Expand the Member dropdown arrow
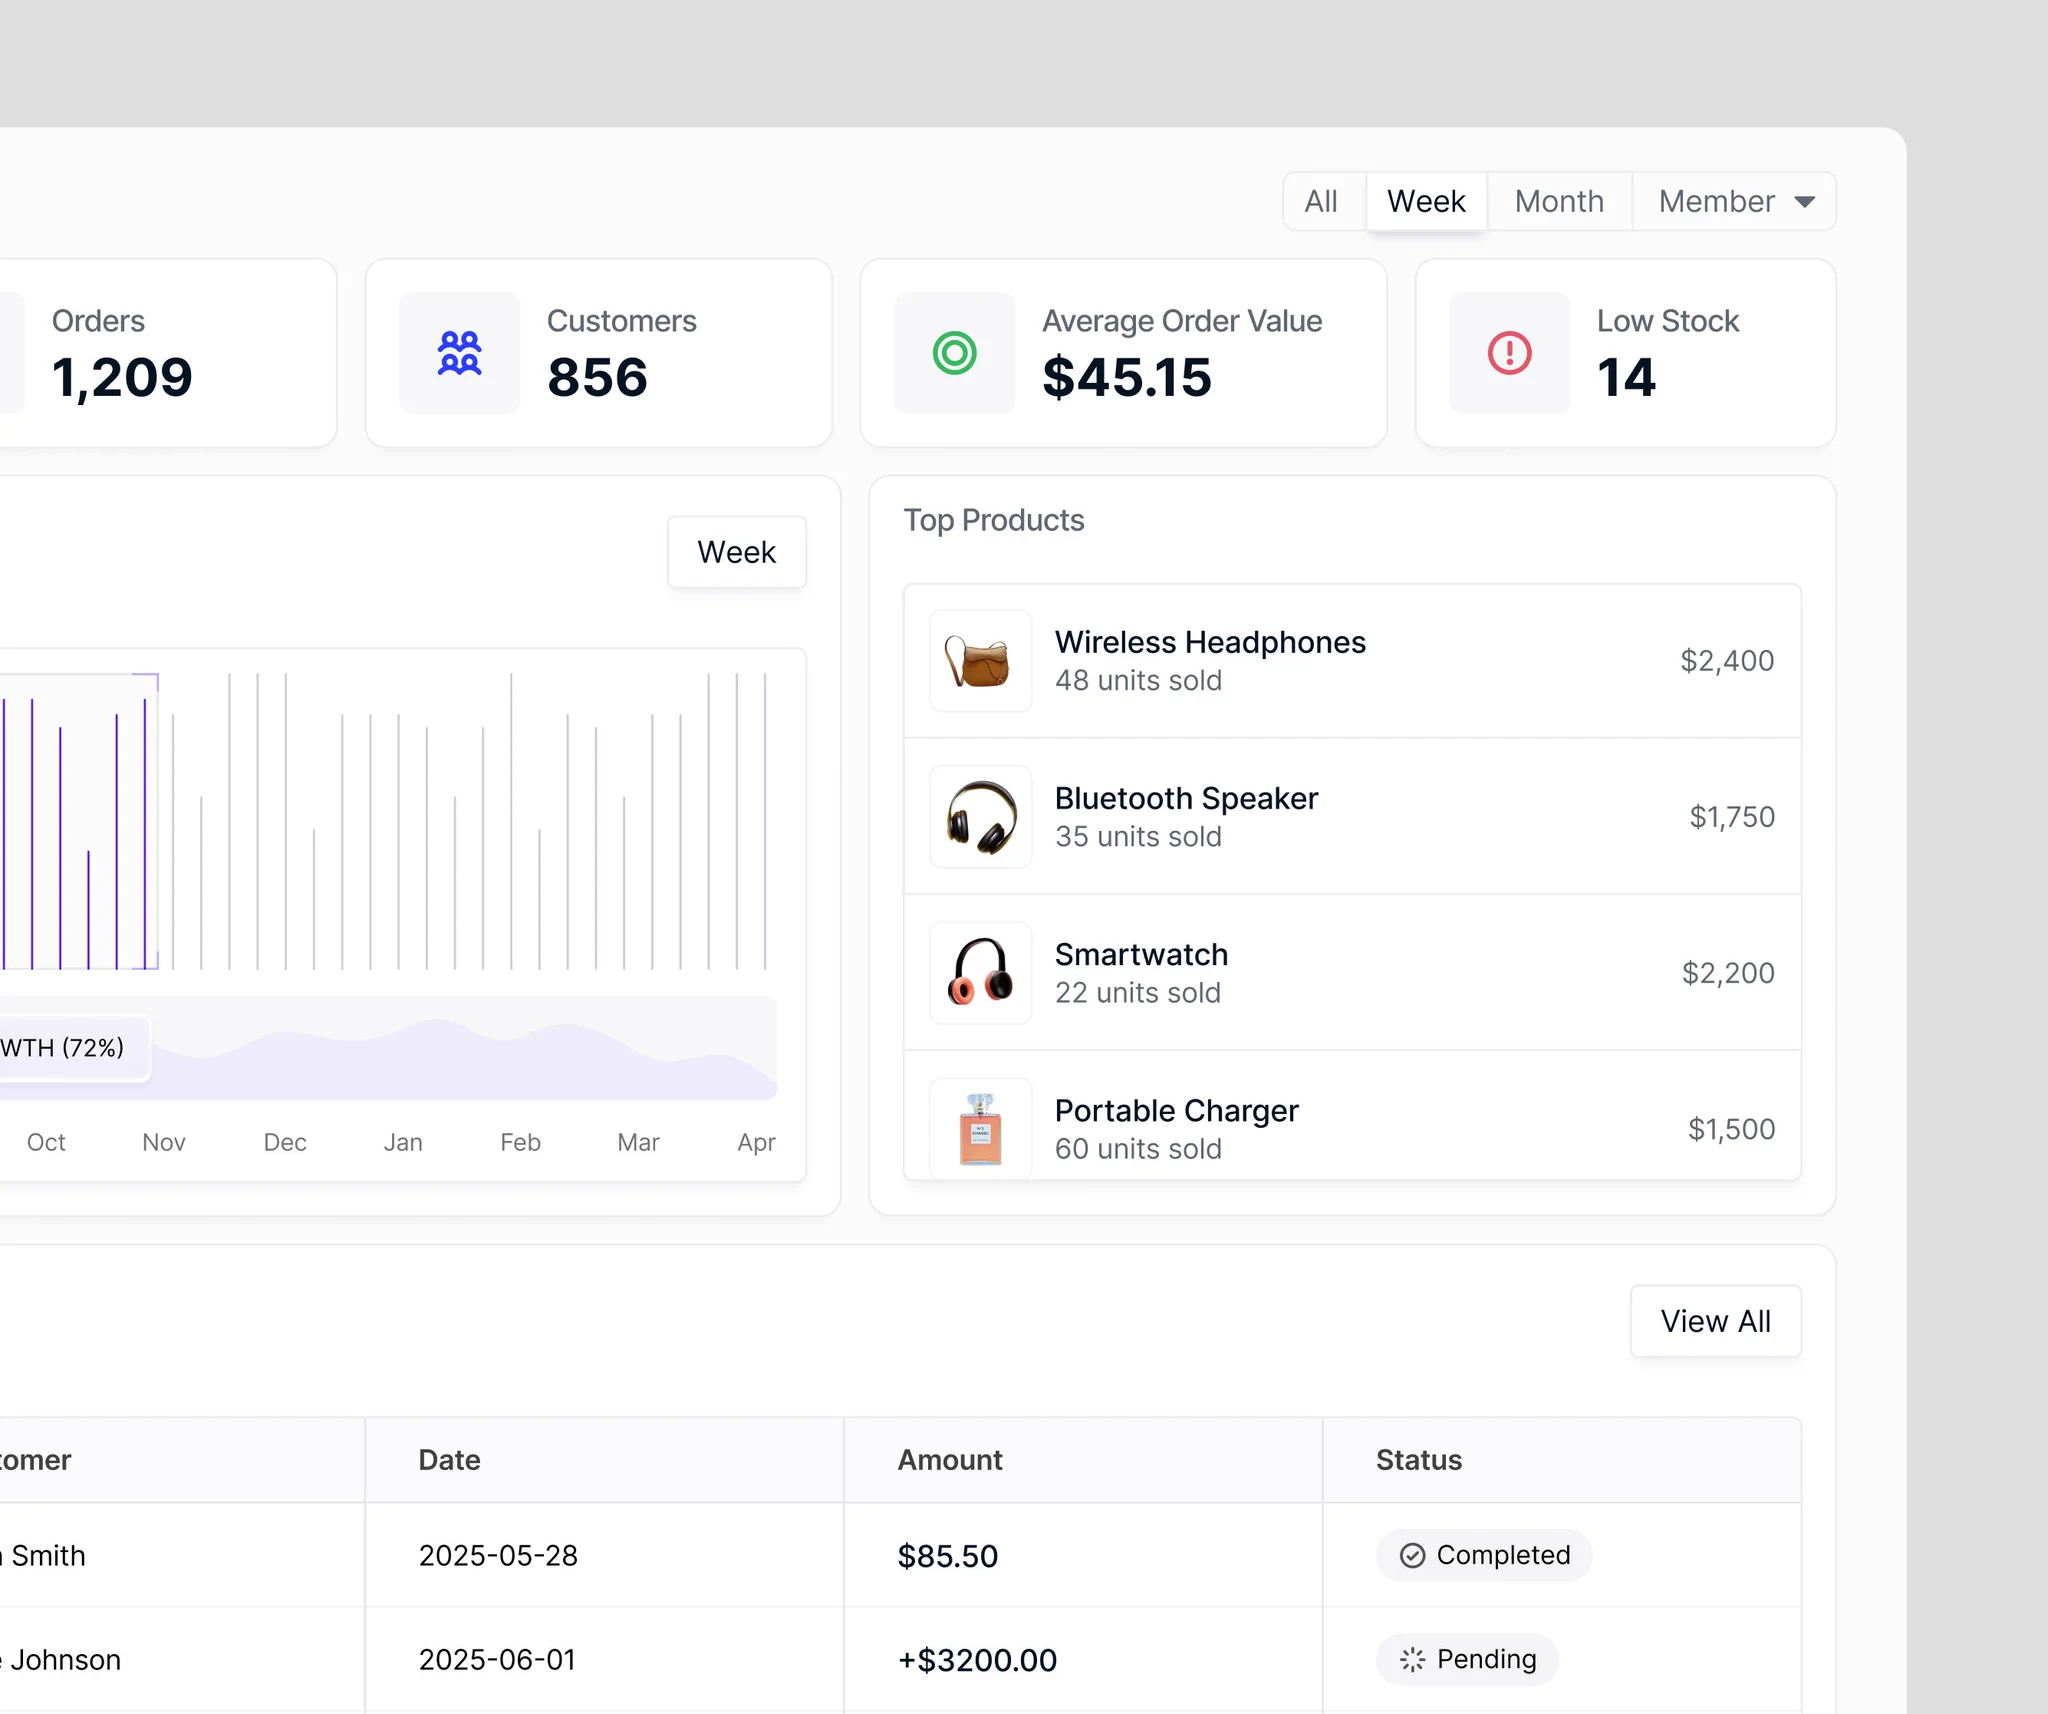The height and width of the screenshot is (1714, 2048). [1804, 202]
